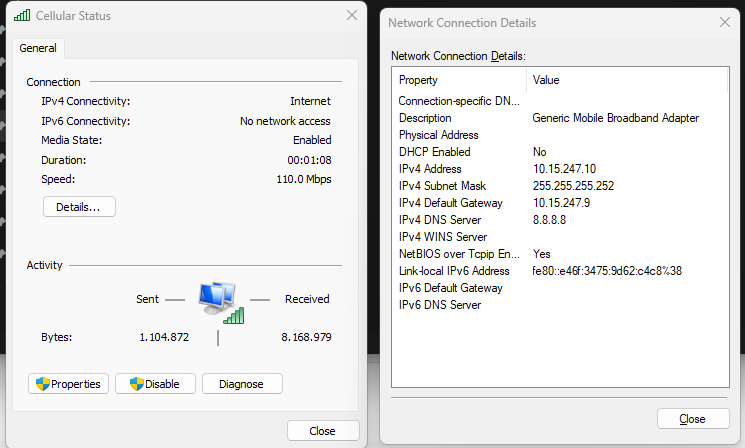Viewport: 745px width, 448px height.
Task: Click the cellular signal bars title icon
Action: [22, 16]
